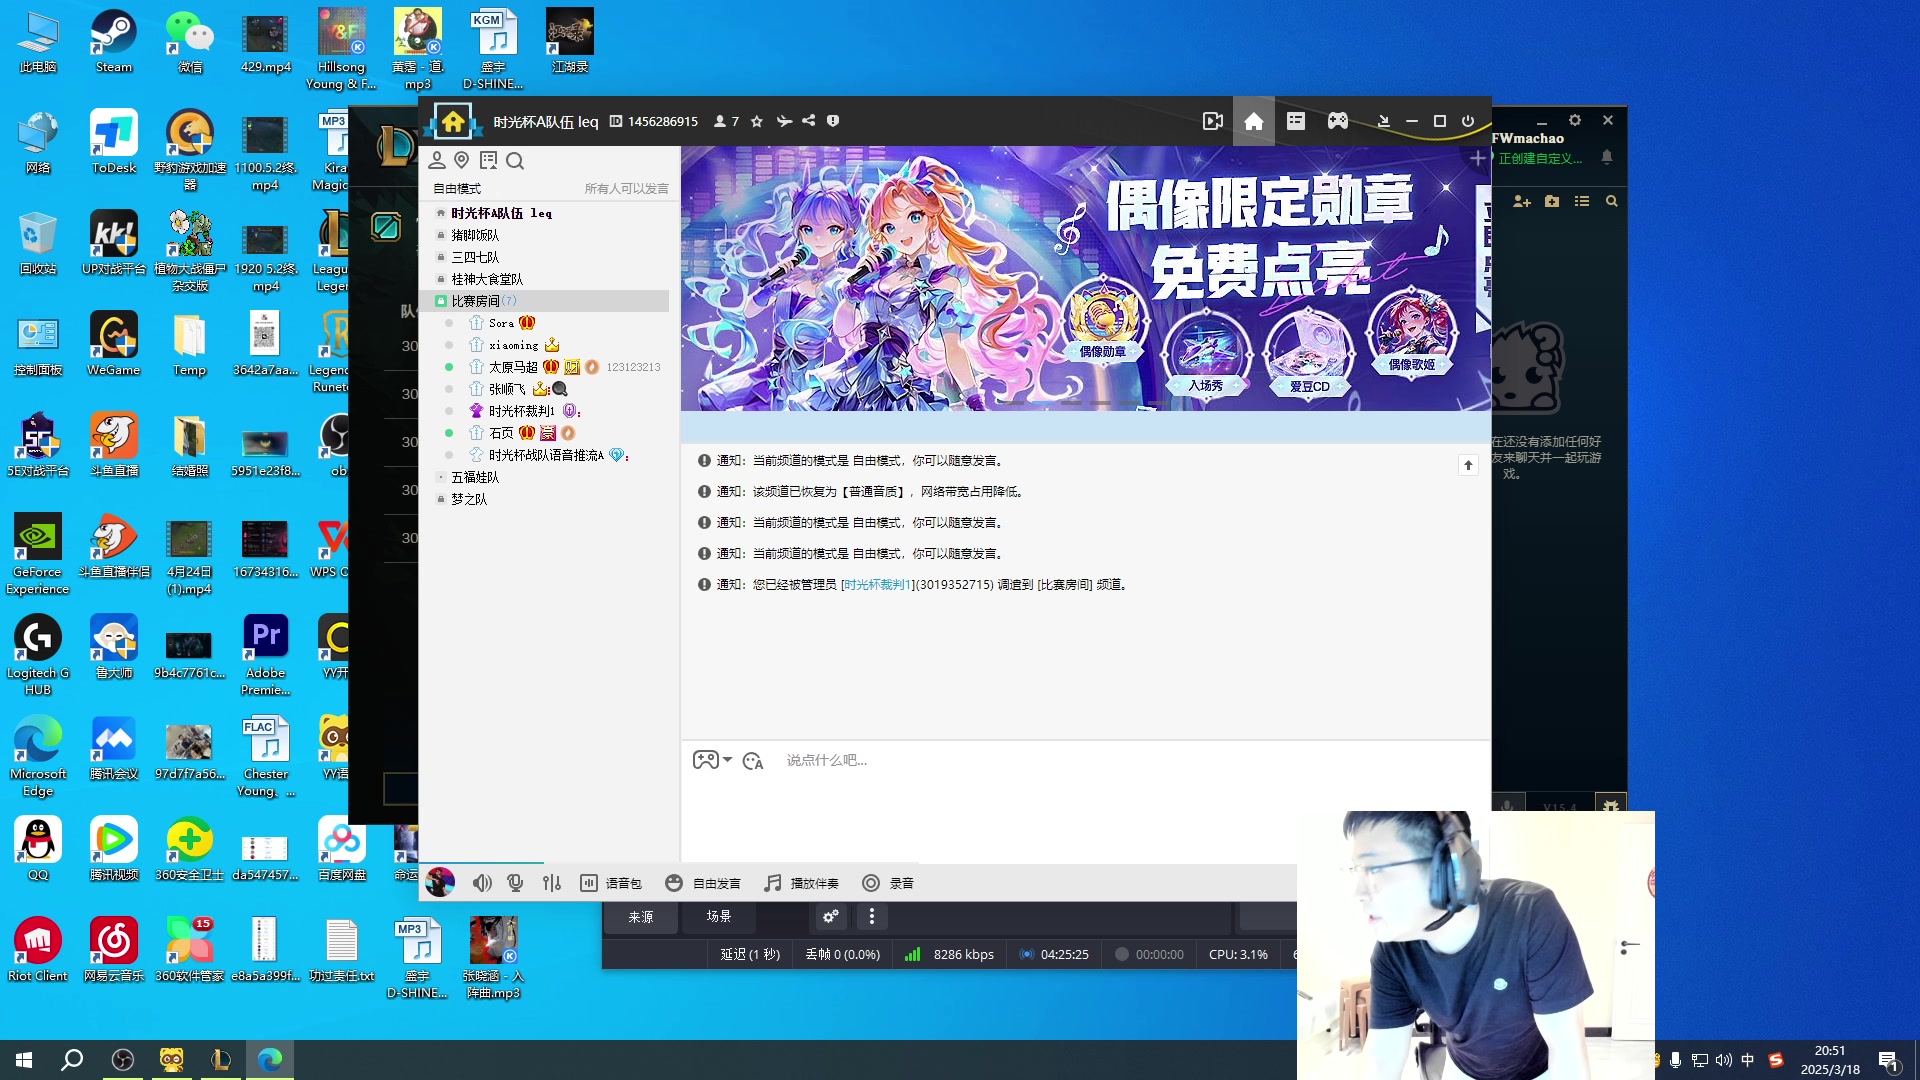
Task: Click the plus icon on banner corner
Action: tap(1478, 158)
